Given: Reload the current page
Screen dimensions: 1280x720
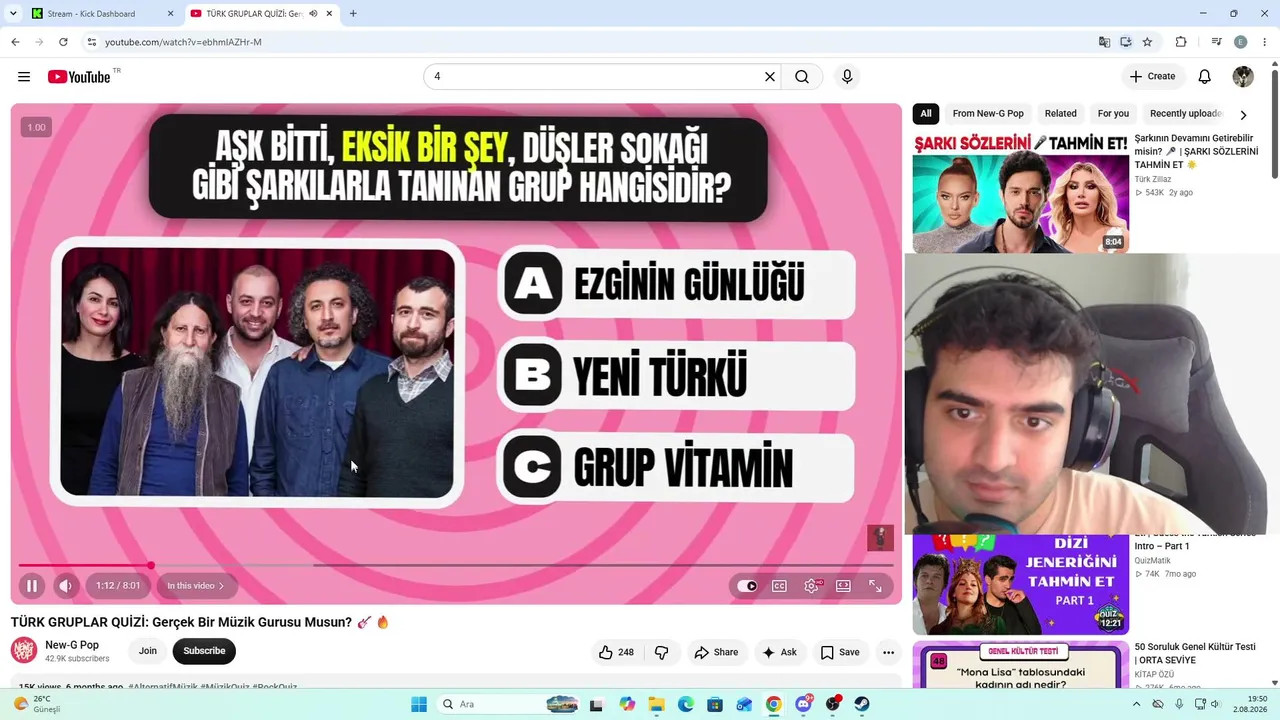Looking at the screenshot, I should coord(63,42).
